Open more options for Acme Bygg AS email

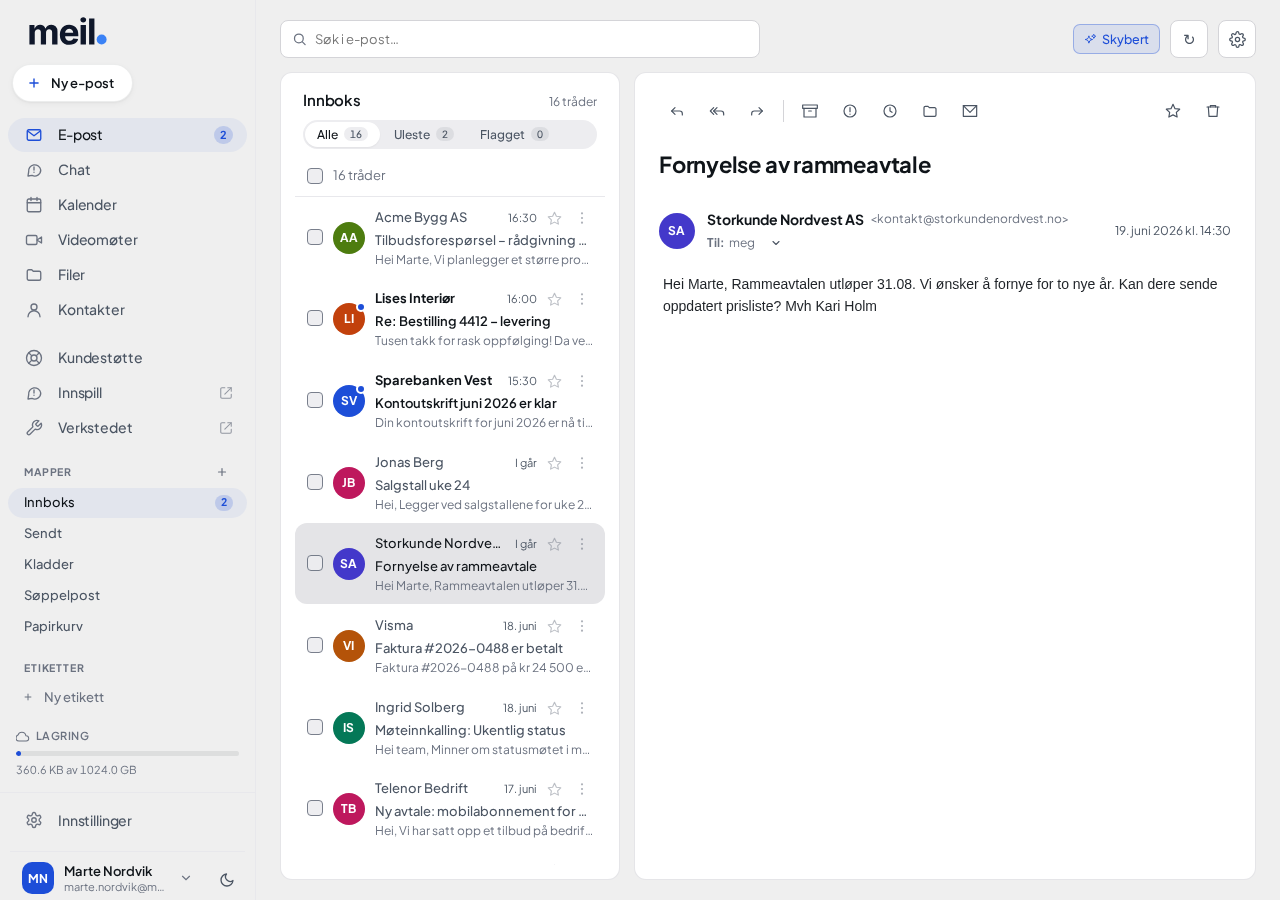pos(582,218)
